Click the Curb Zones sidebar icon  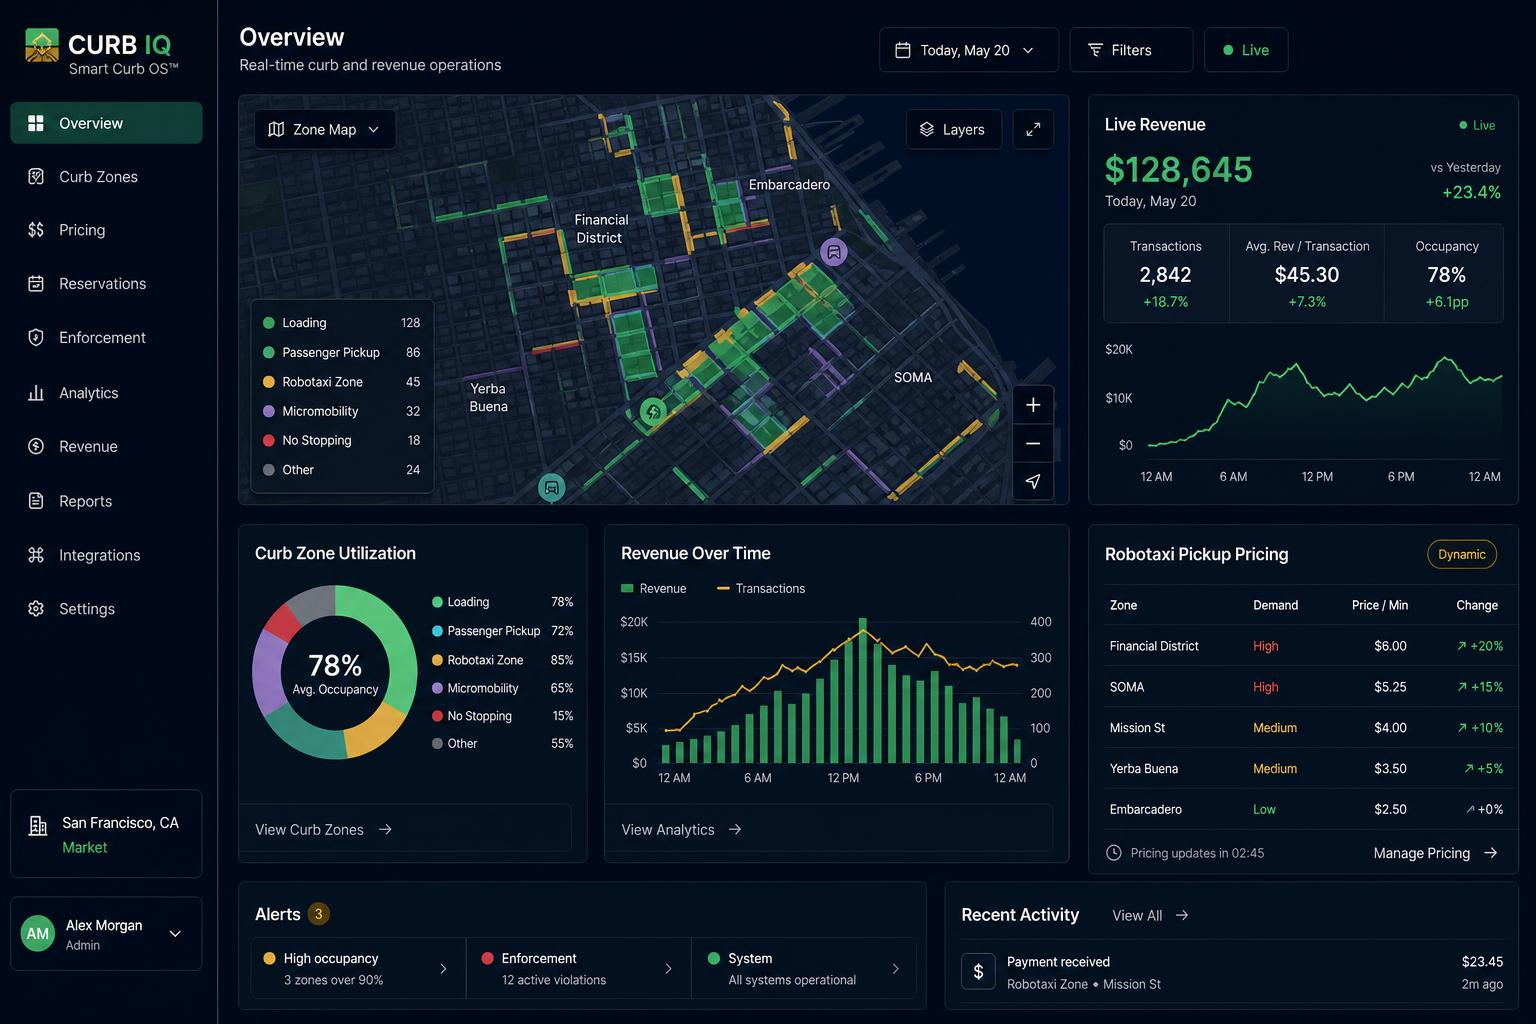point(36,177)
